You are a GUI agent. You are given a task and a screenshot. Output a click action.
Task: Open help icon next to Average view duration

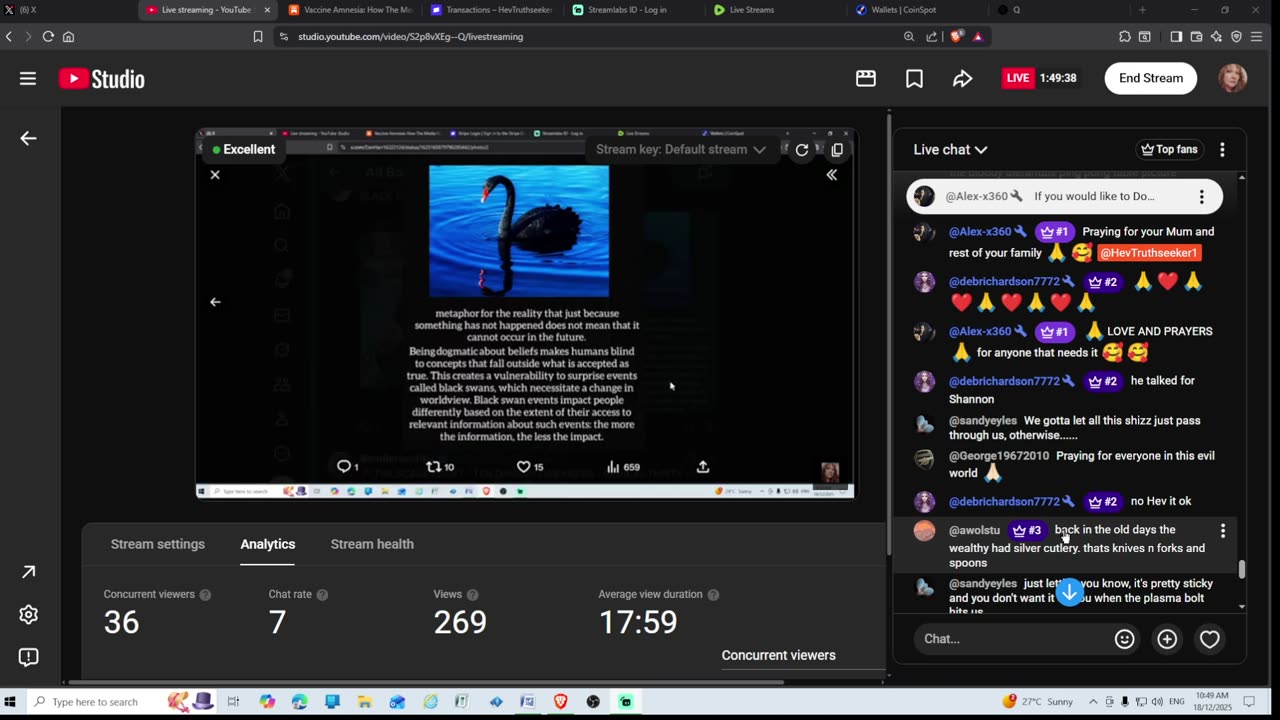tap(713, 595)
